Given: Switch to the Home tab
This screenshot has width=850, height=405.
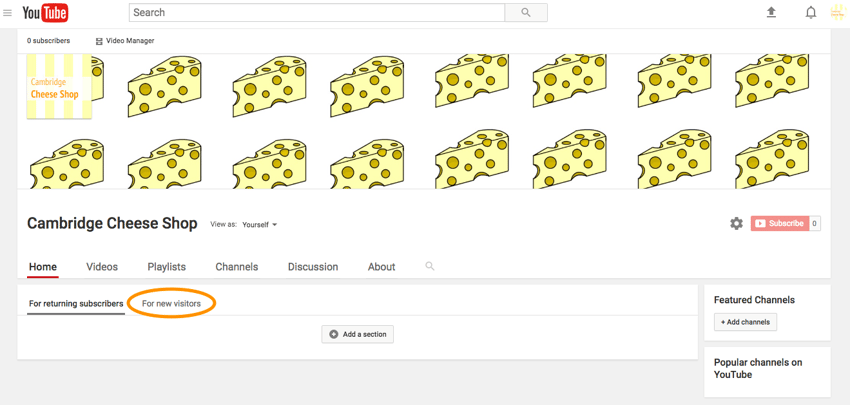Looking at the screenshot, I should coord(43,267).
